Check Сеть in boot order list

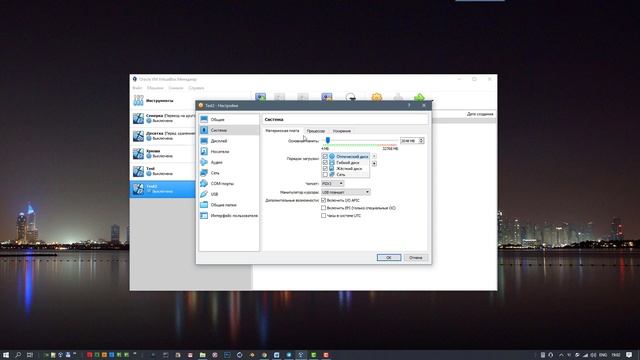coord(325,174)
